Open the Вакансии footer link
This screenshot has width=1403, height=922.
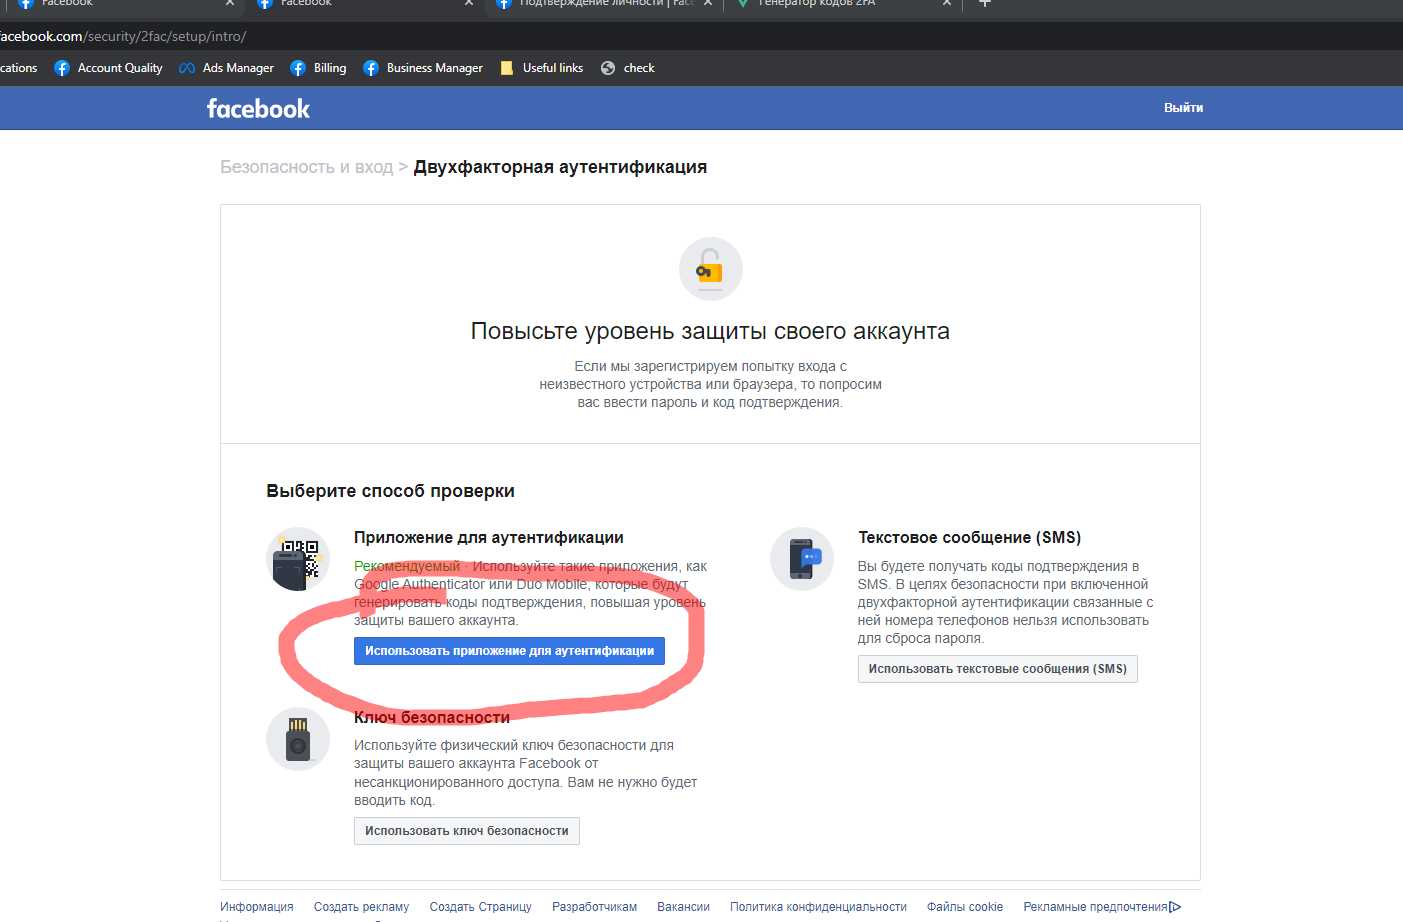click(683, 907)
